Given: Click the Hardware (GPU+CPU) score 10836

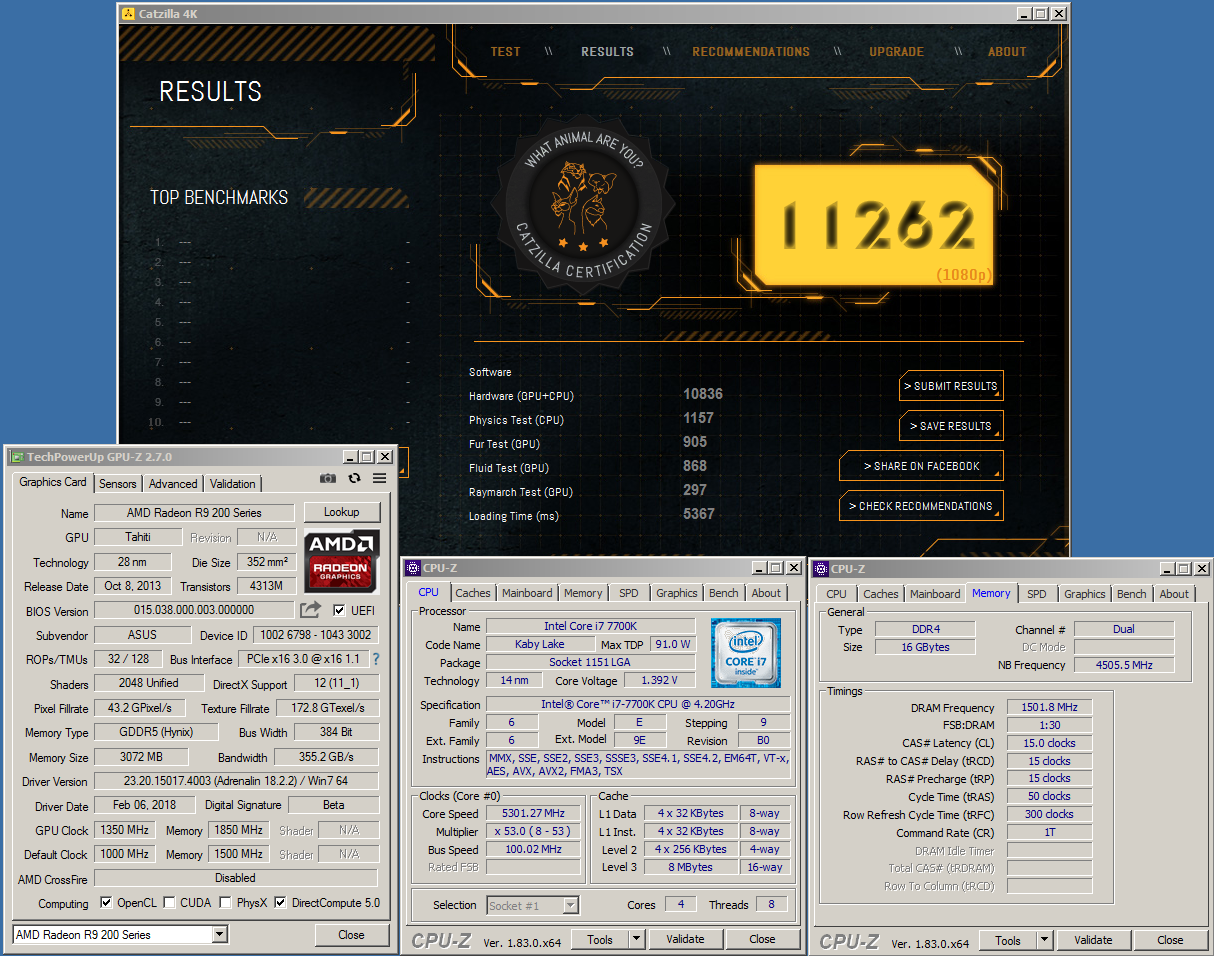Looking at the screenshot, I should [703, 394].
